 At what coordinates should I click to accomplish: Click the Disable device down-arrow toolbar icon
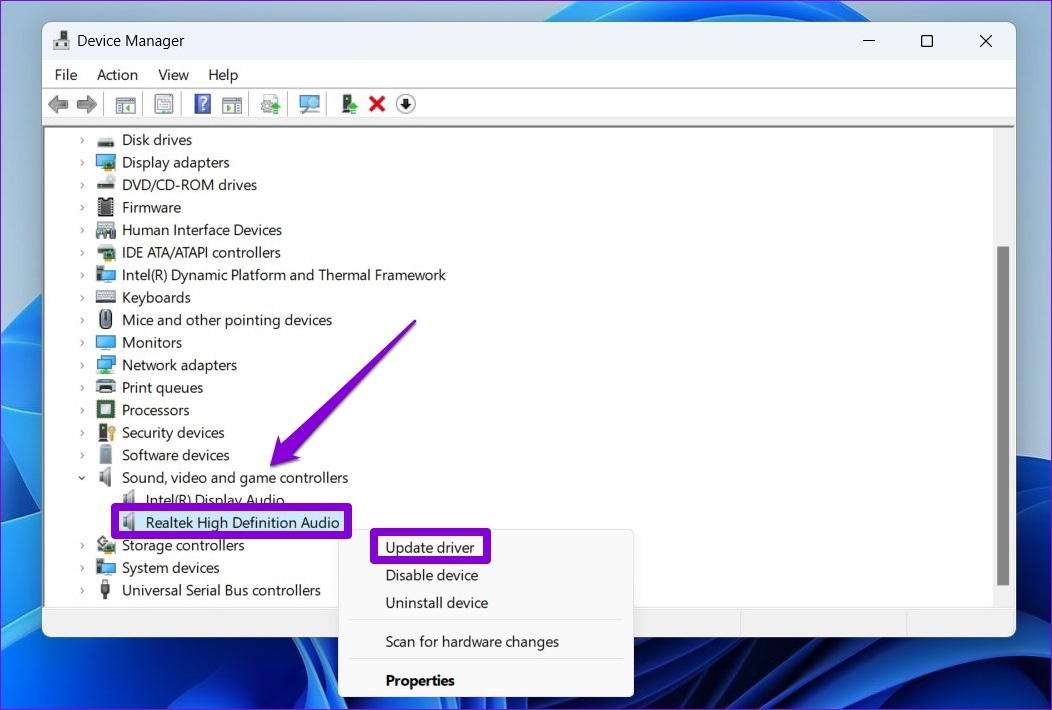[x=405, y=103]
